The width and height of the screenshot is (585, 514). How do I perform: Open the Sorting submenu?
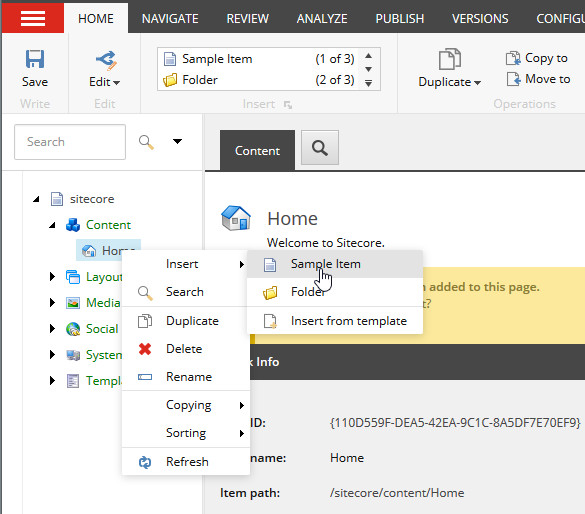coord(185,433)
